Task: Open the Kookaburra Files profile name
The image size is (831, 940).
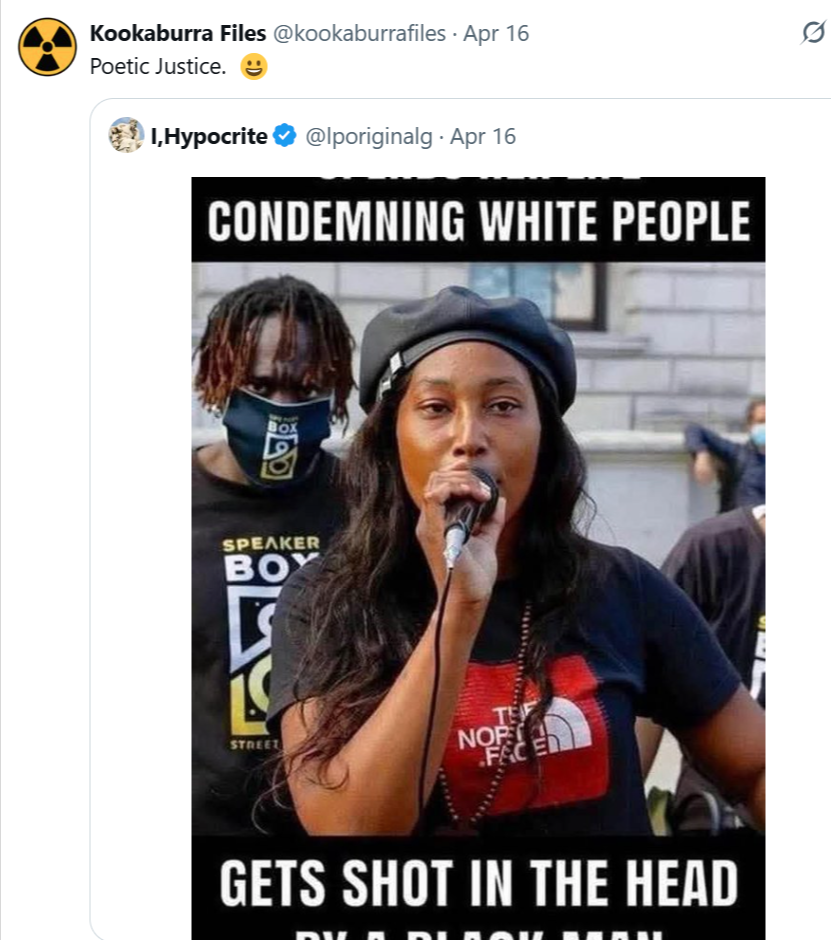Action: 178,33
